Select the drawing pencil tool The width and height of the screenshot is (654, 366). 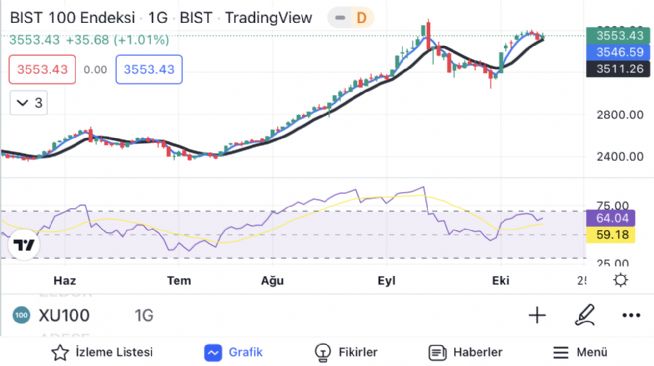point(584,315)
